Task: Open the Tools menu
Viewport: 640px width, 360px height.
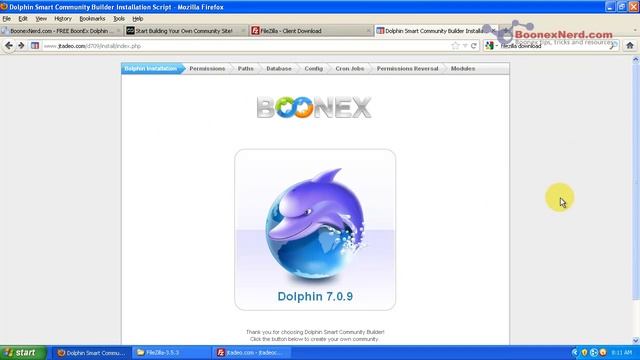Action: coord(119,19)
